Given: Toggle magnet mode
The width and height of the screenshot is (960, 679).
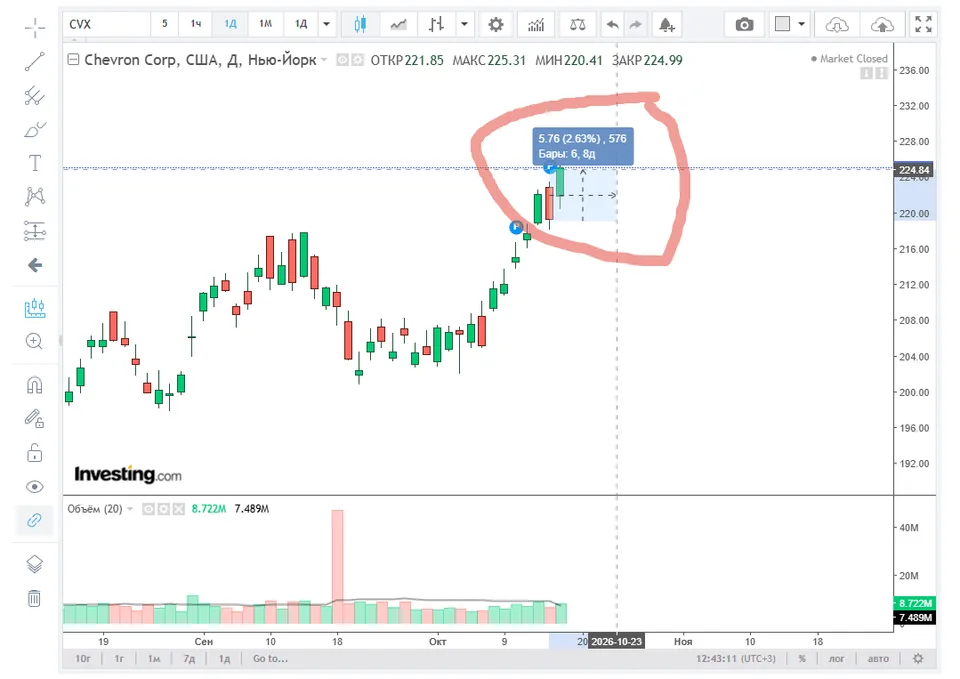Looking at the screenshot, I should click(35, 385).
